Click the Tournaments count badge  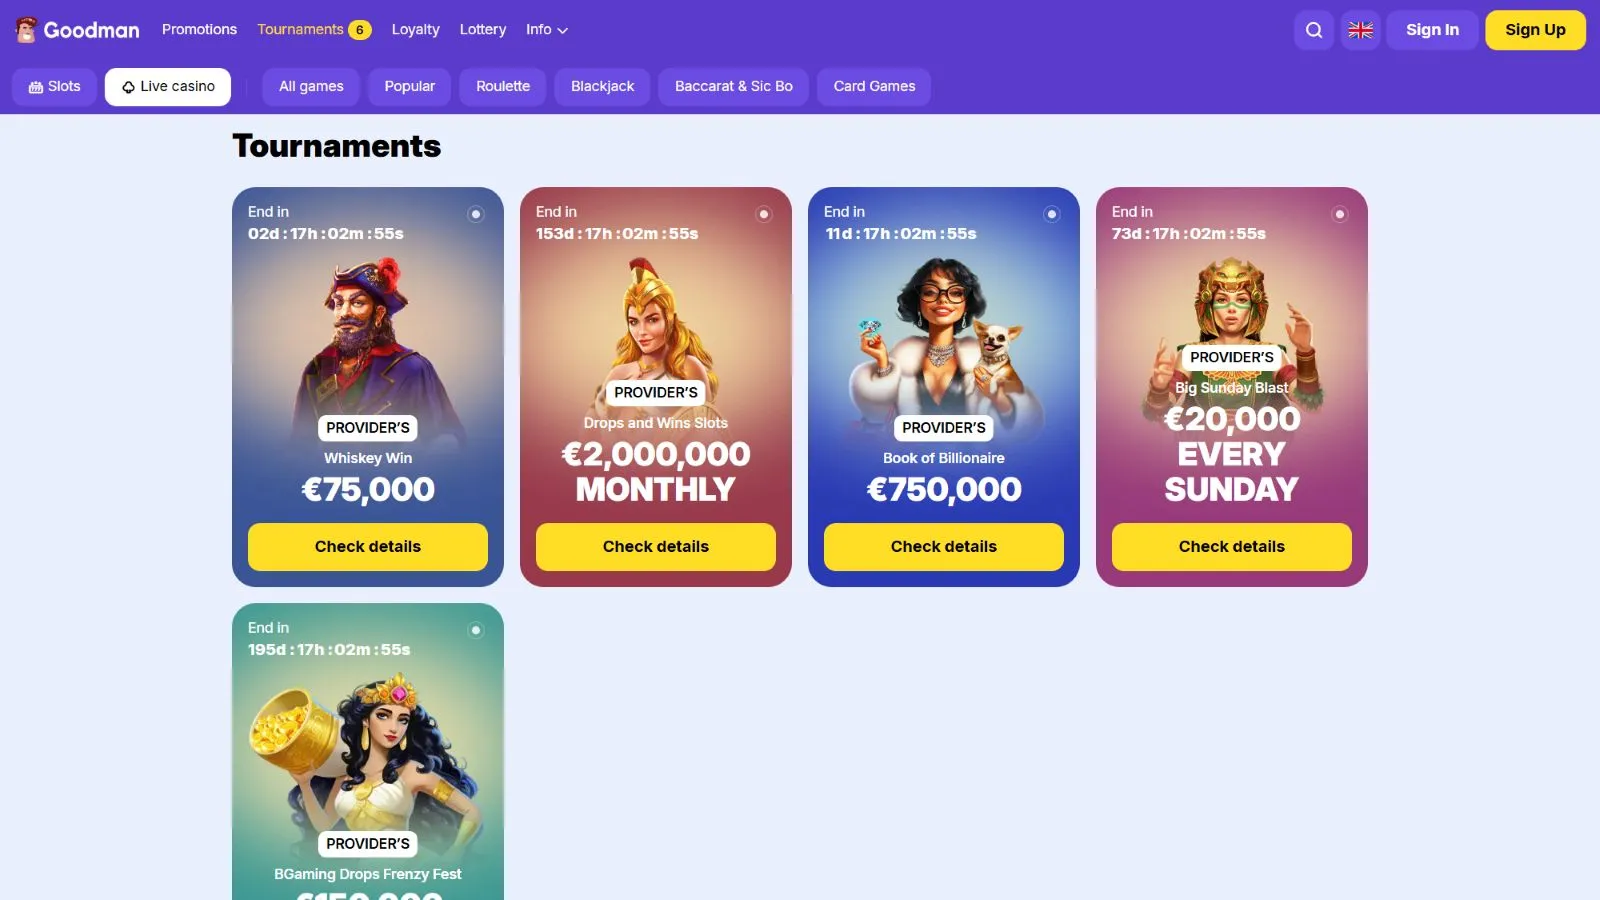click(360, 30)
